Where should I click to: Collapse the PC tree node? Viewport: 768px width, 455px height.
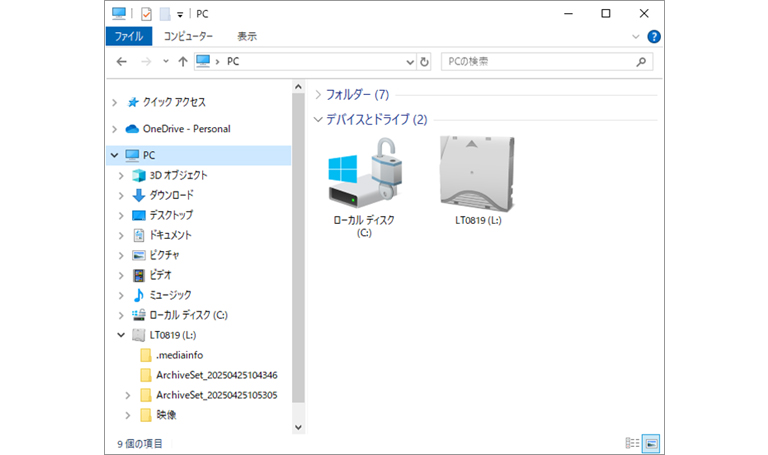(x=115, y=155)
